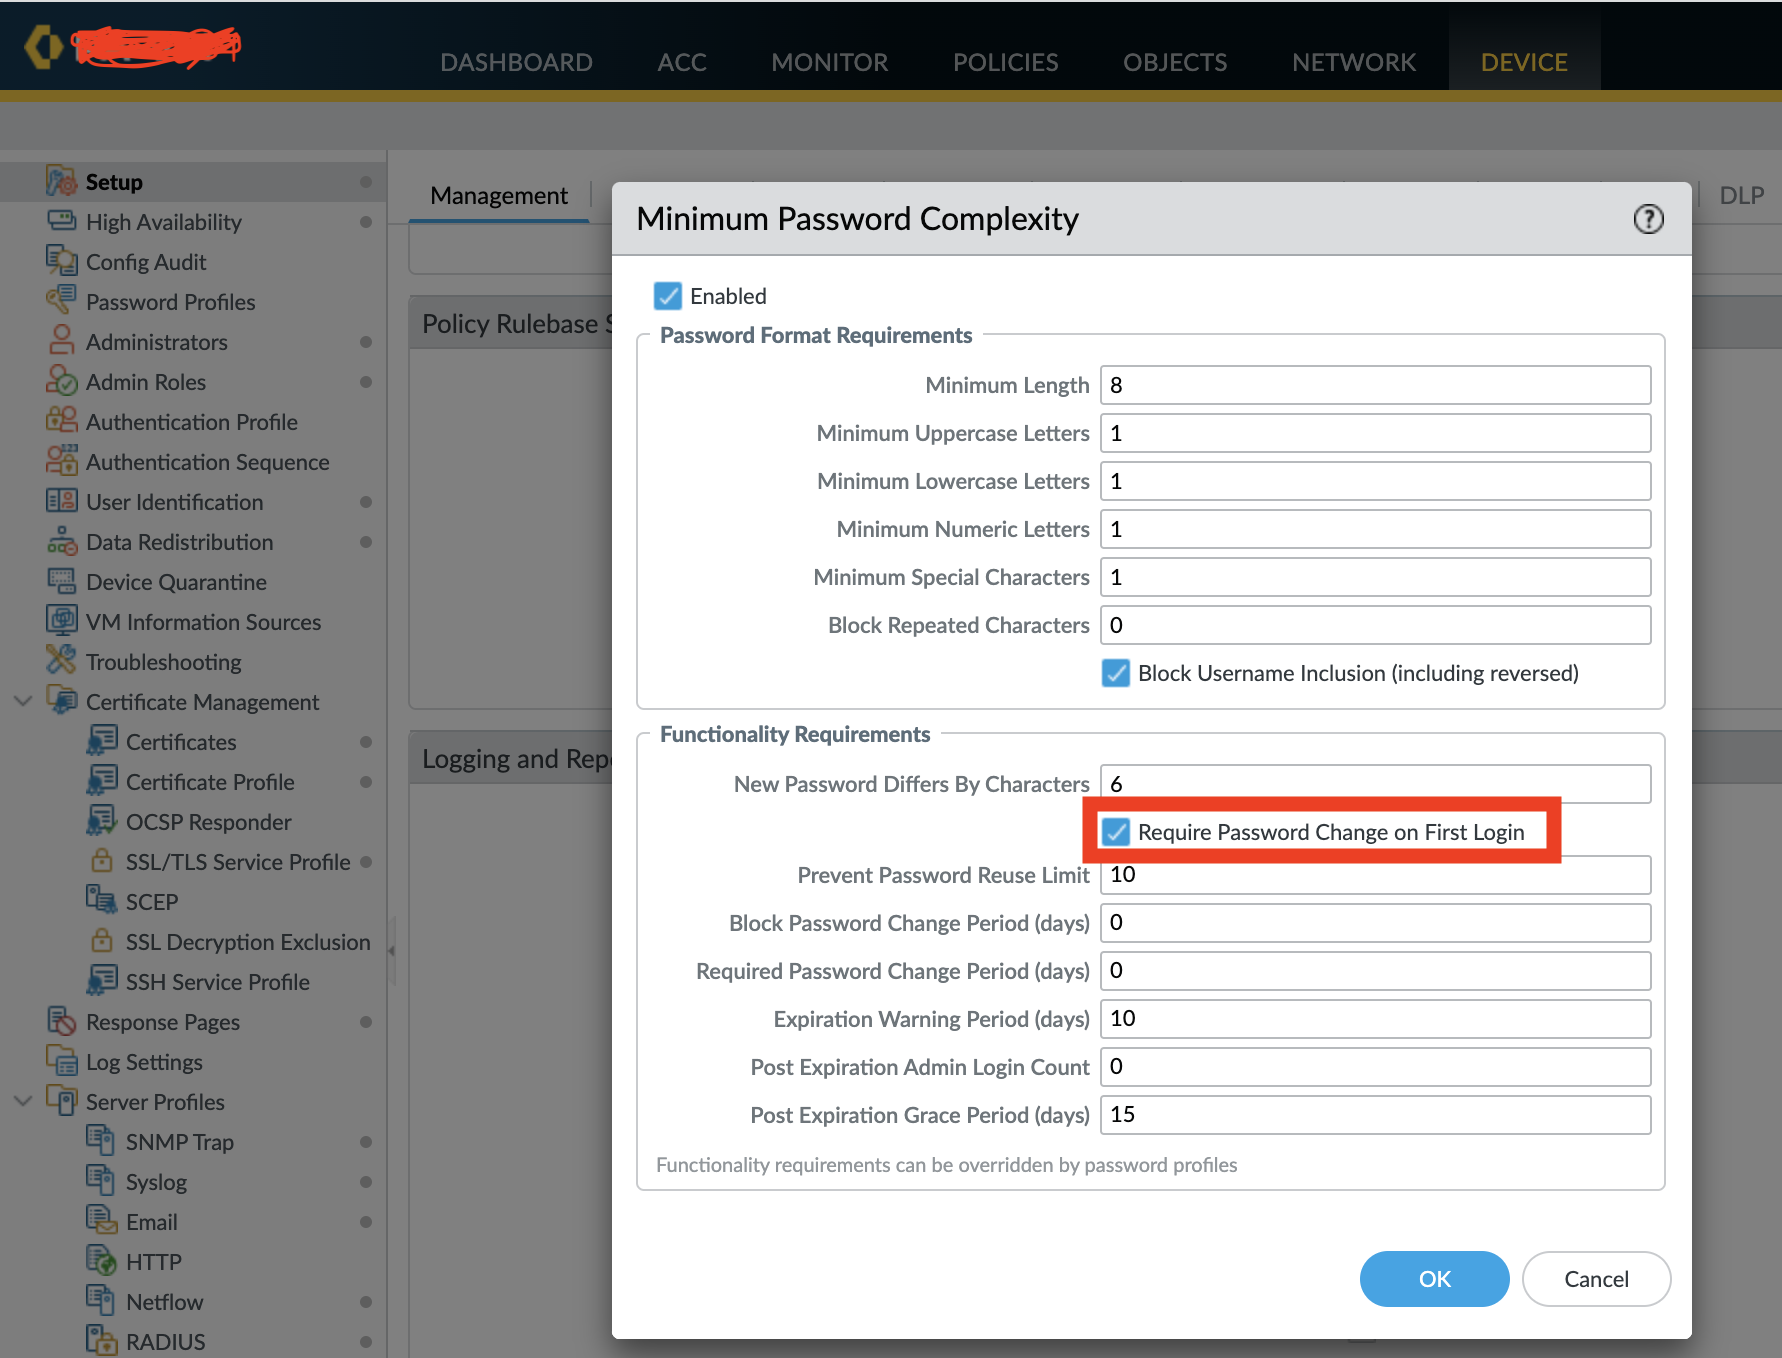Click the Syslog icon
Viewport: 1782px width, 1358px height.
101,1180
